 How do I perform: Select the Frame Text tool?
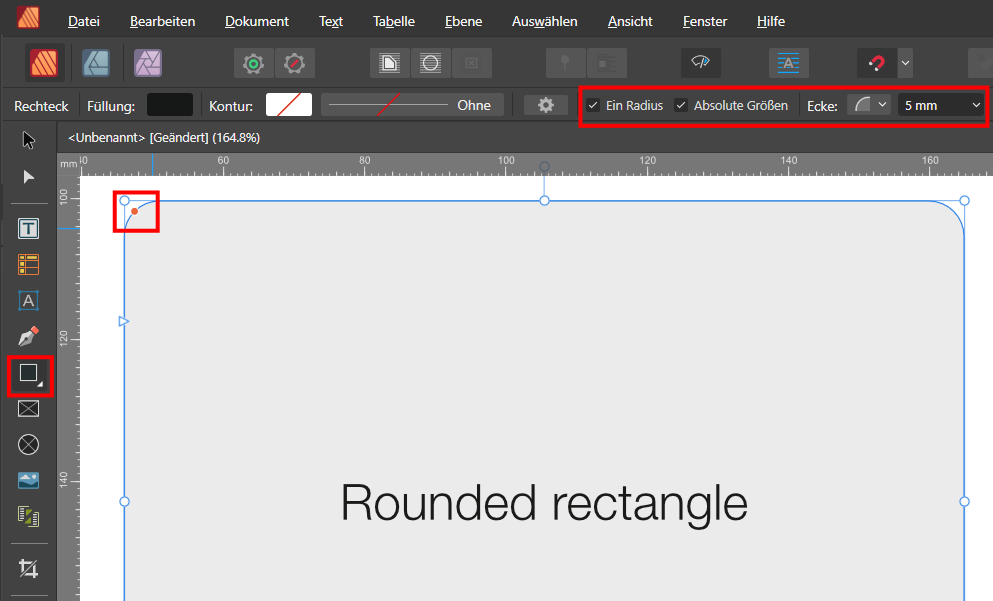pos(28,229)
